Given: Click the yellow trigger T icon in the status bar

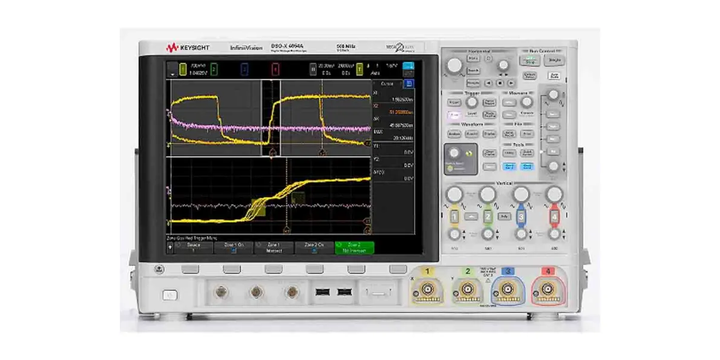Looking at the screenshot, I should [x=360, y=69].
